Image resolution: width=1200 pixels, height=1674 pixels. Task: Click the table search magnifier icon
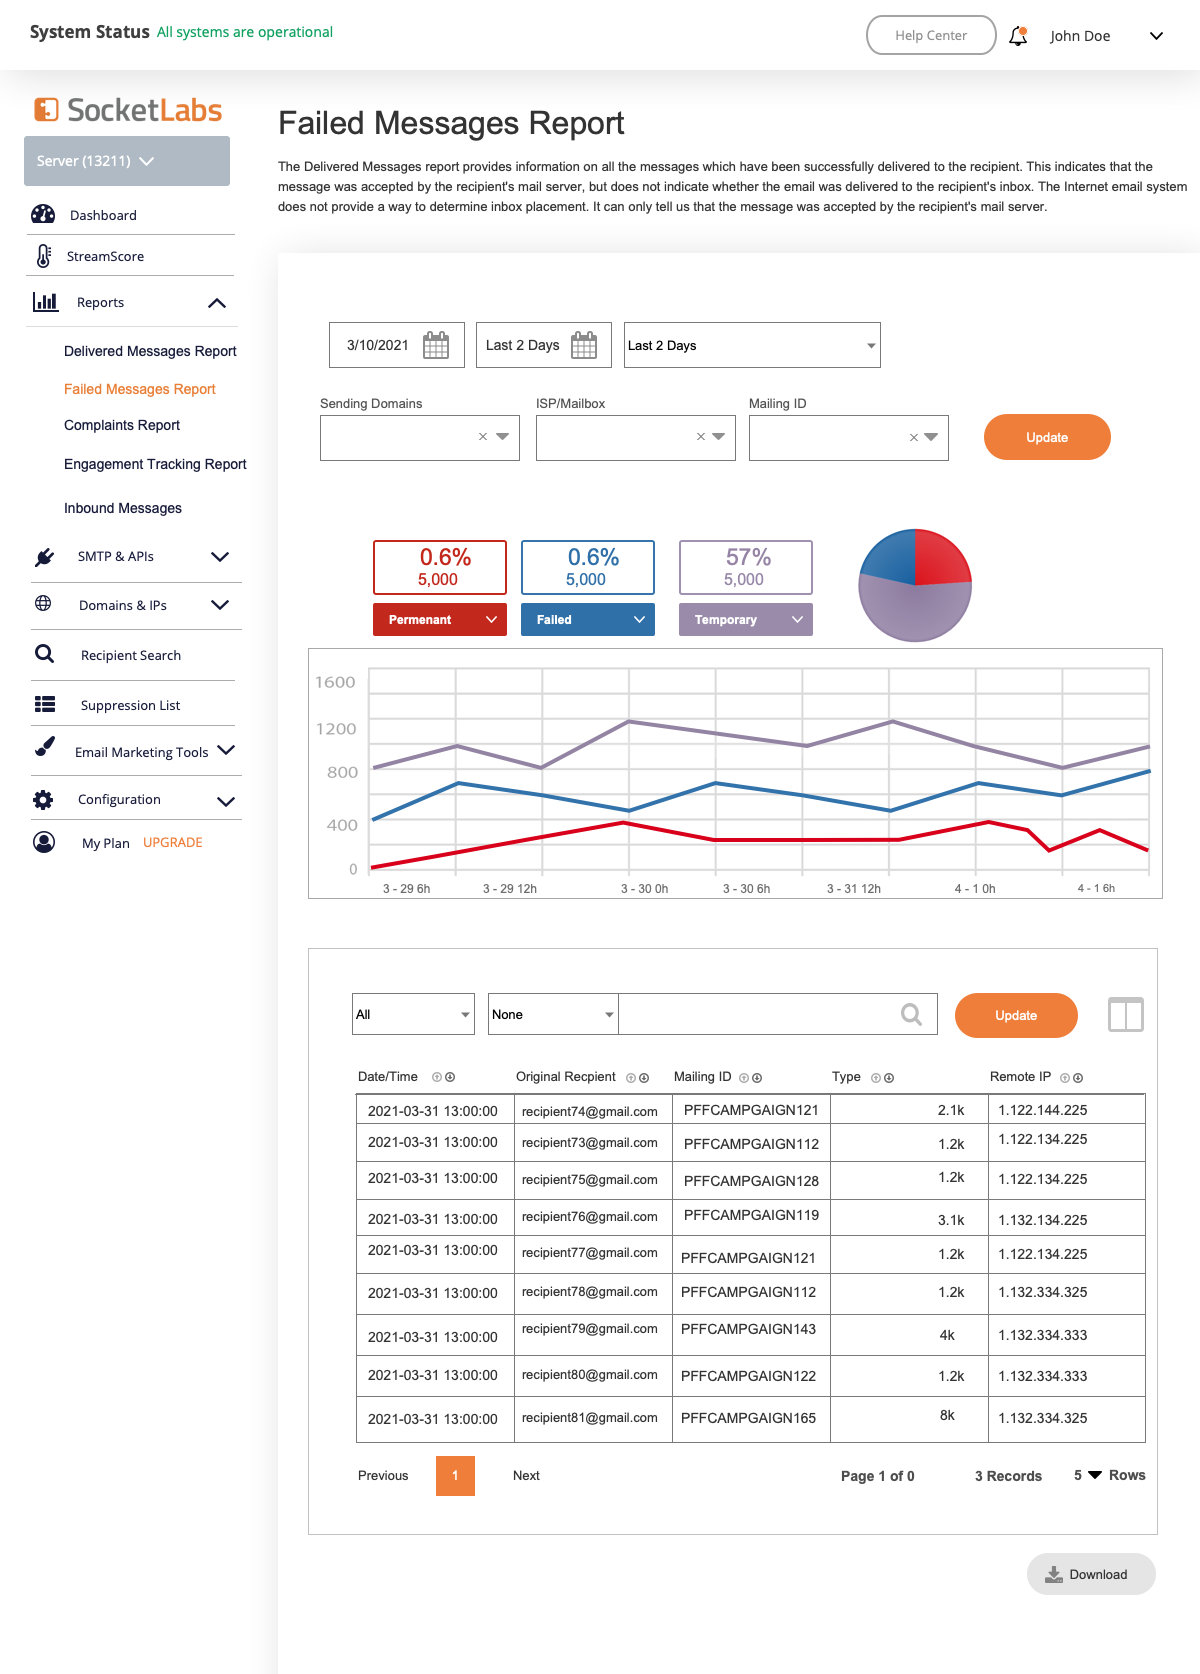(911, 1014)
